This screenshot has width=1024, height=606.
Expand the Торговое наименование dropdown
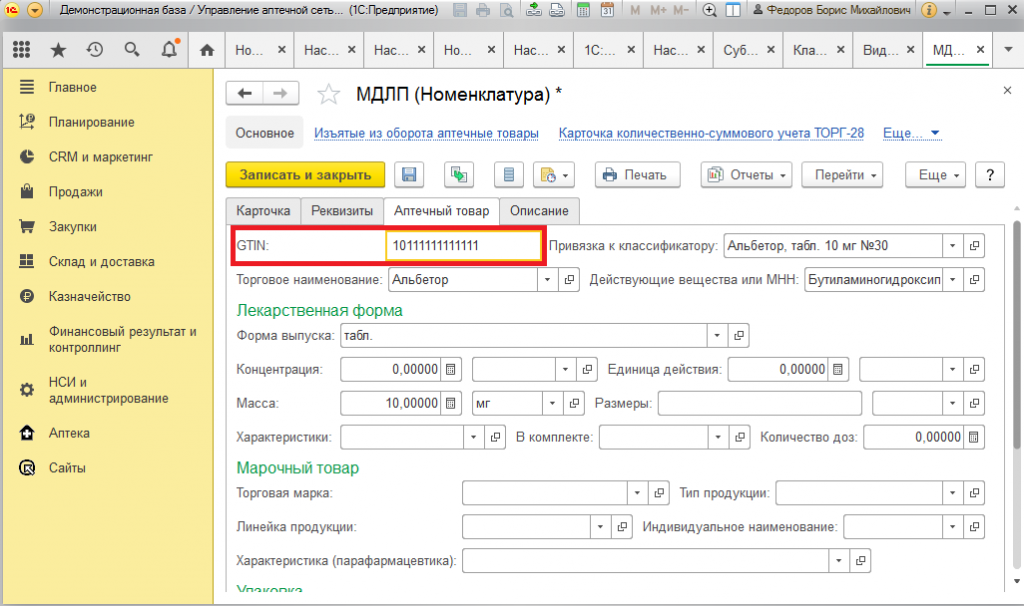(547, 279)
